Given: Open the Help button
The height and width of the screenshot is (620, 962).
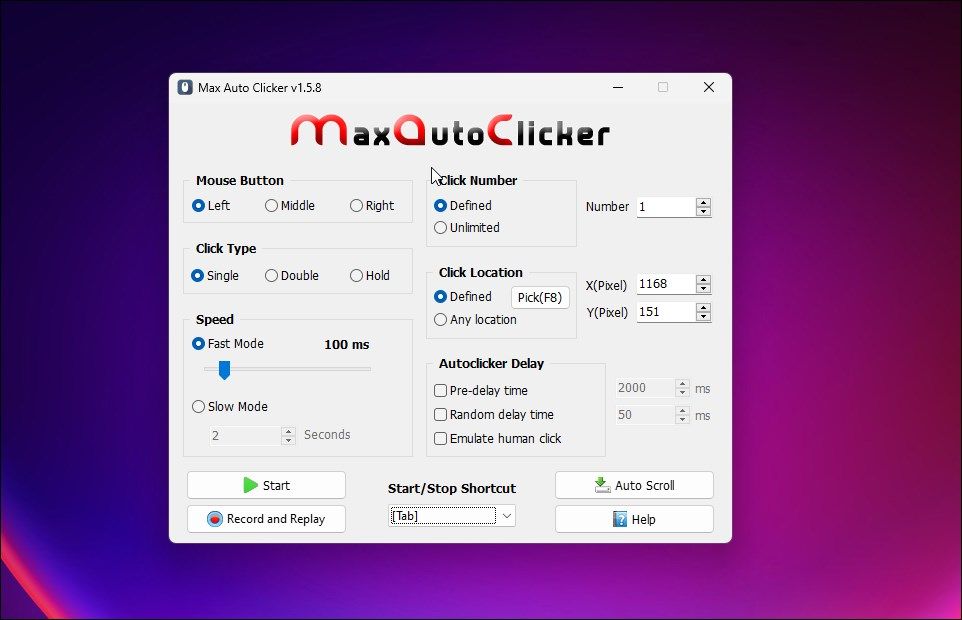Looking at the screenshot, I should click(x=634, y=519).
